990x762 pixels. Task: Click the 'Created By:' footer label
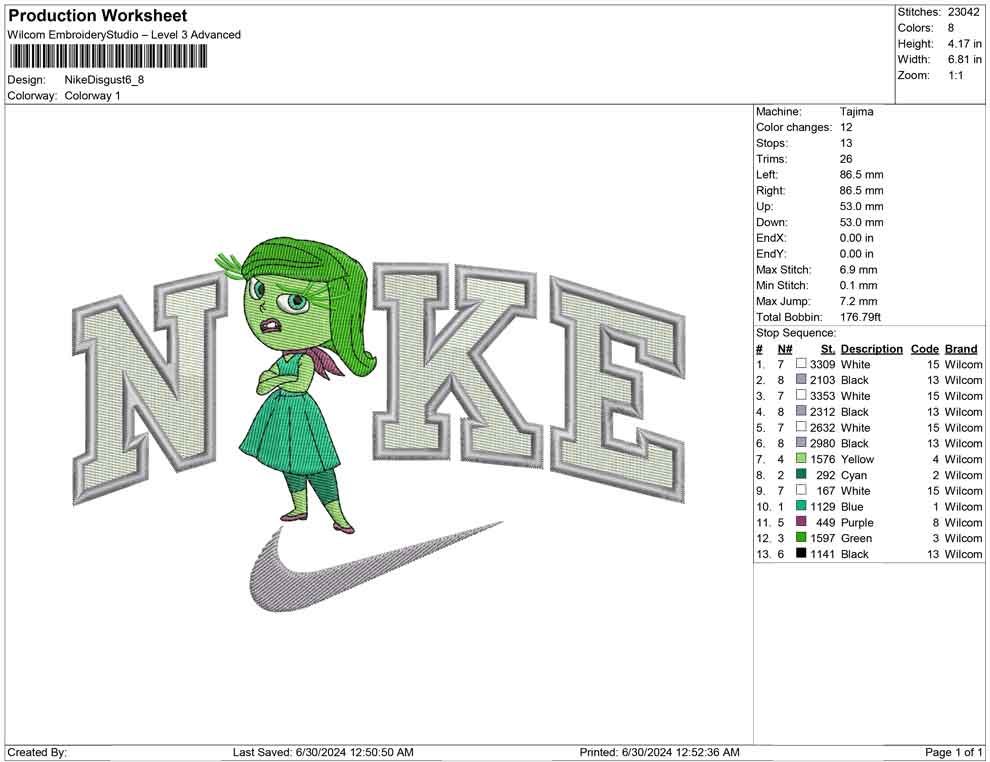click(37, 752)
